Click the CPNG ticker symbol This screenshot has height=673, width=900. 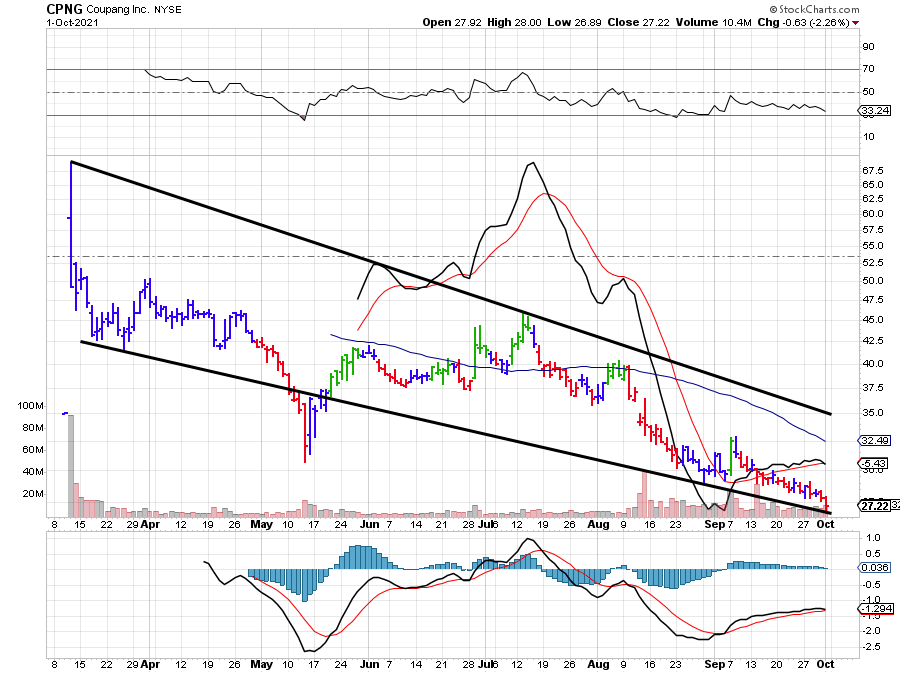click(63, 8)
